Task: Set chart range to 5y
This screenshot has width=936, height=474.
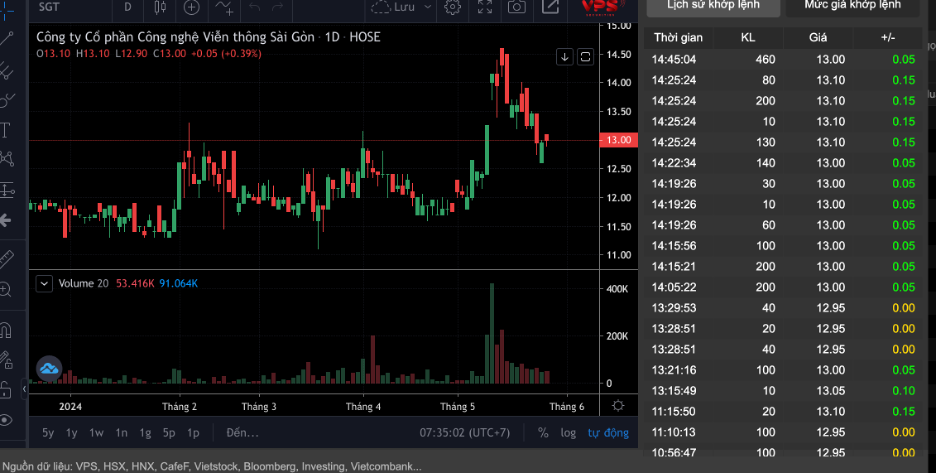Action: pyautogui.click(x=48, y=433)
